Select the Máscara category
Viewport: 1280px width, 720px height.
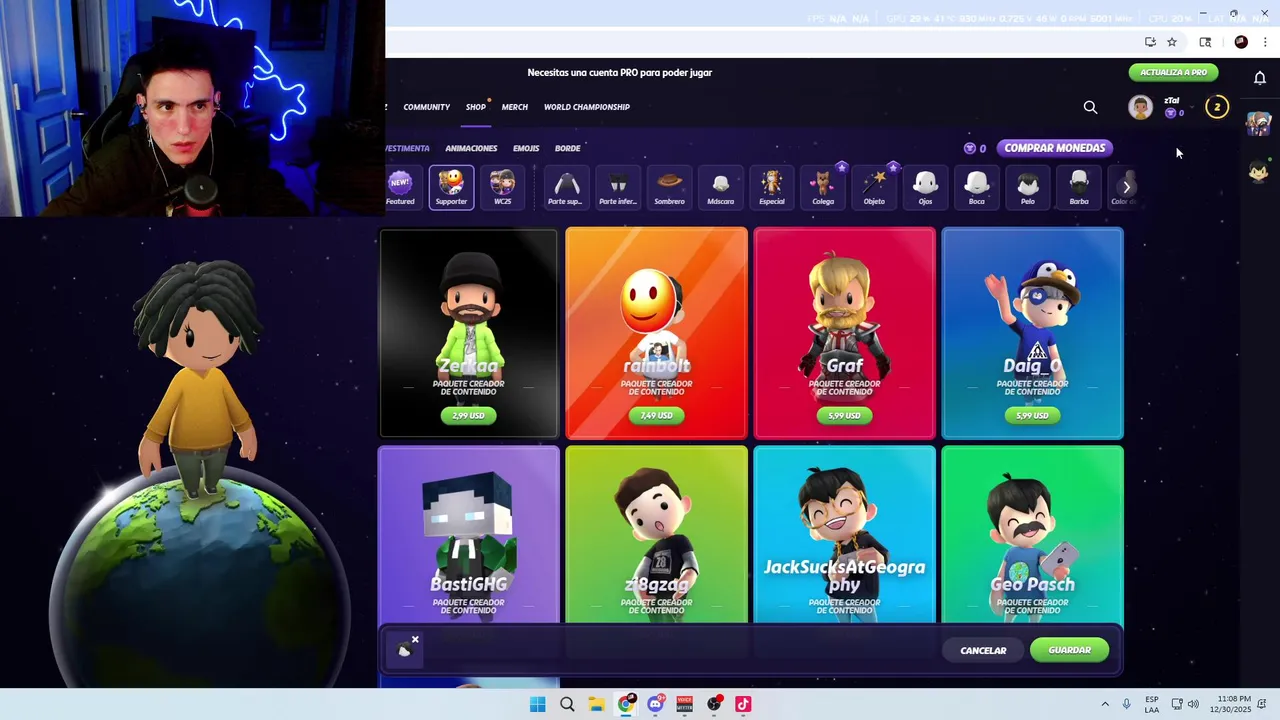click(x=720, y=187)
